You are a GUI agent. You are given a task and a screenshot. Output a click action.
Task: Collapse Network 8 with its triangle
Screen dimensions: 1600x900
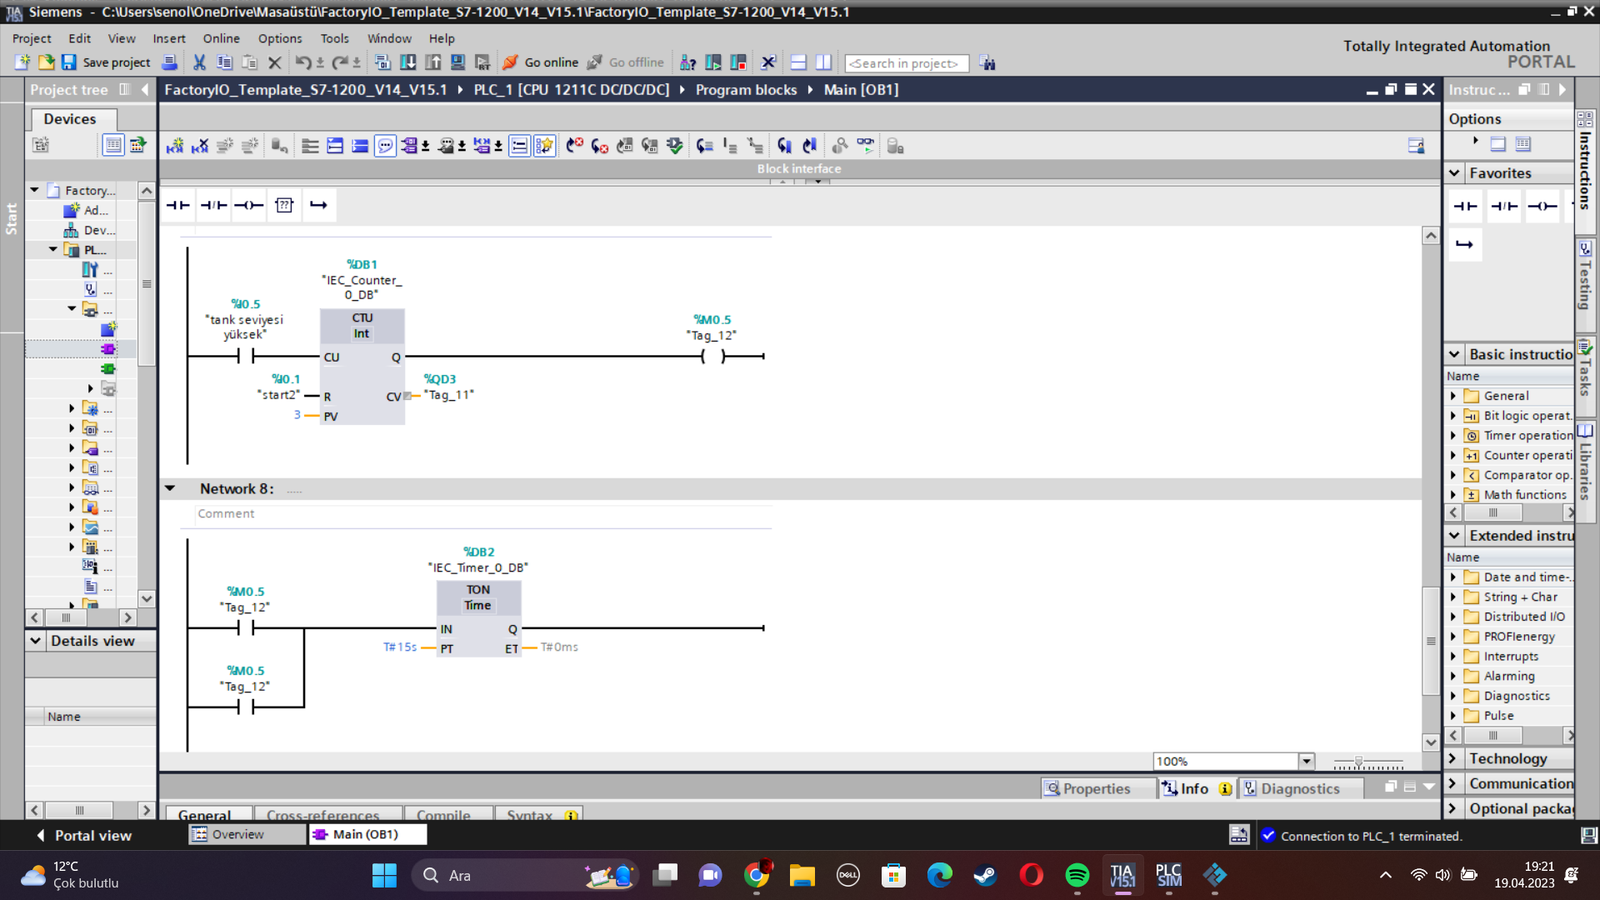(170, 489)
